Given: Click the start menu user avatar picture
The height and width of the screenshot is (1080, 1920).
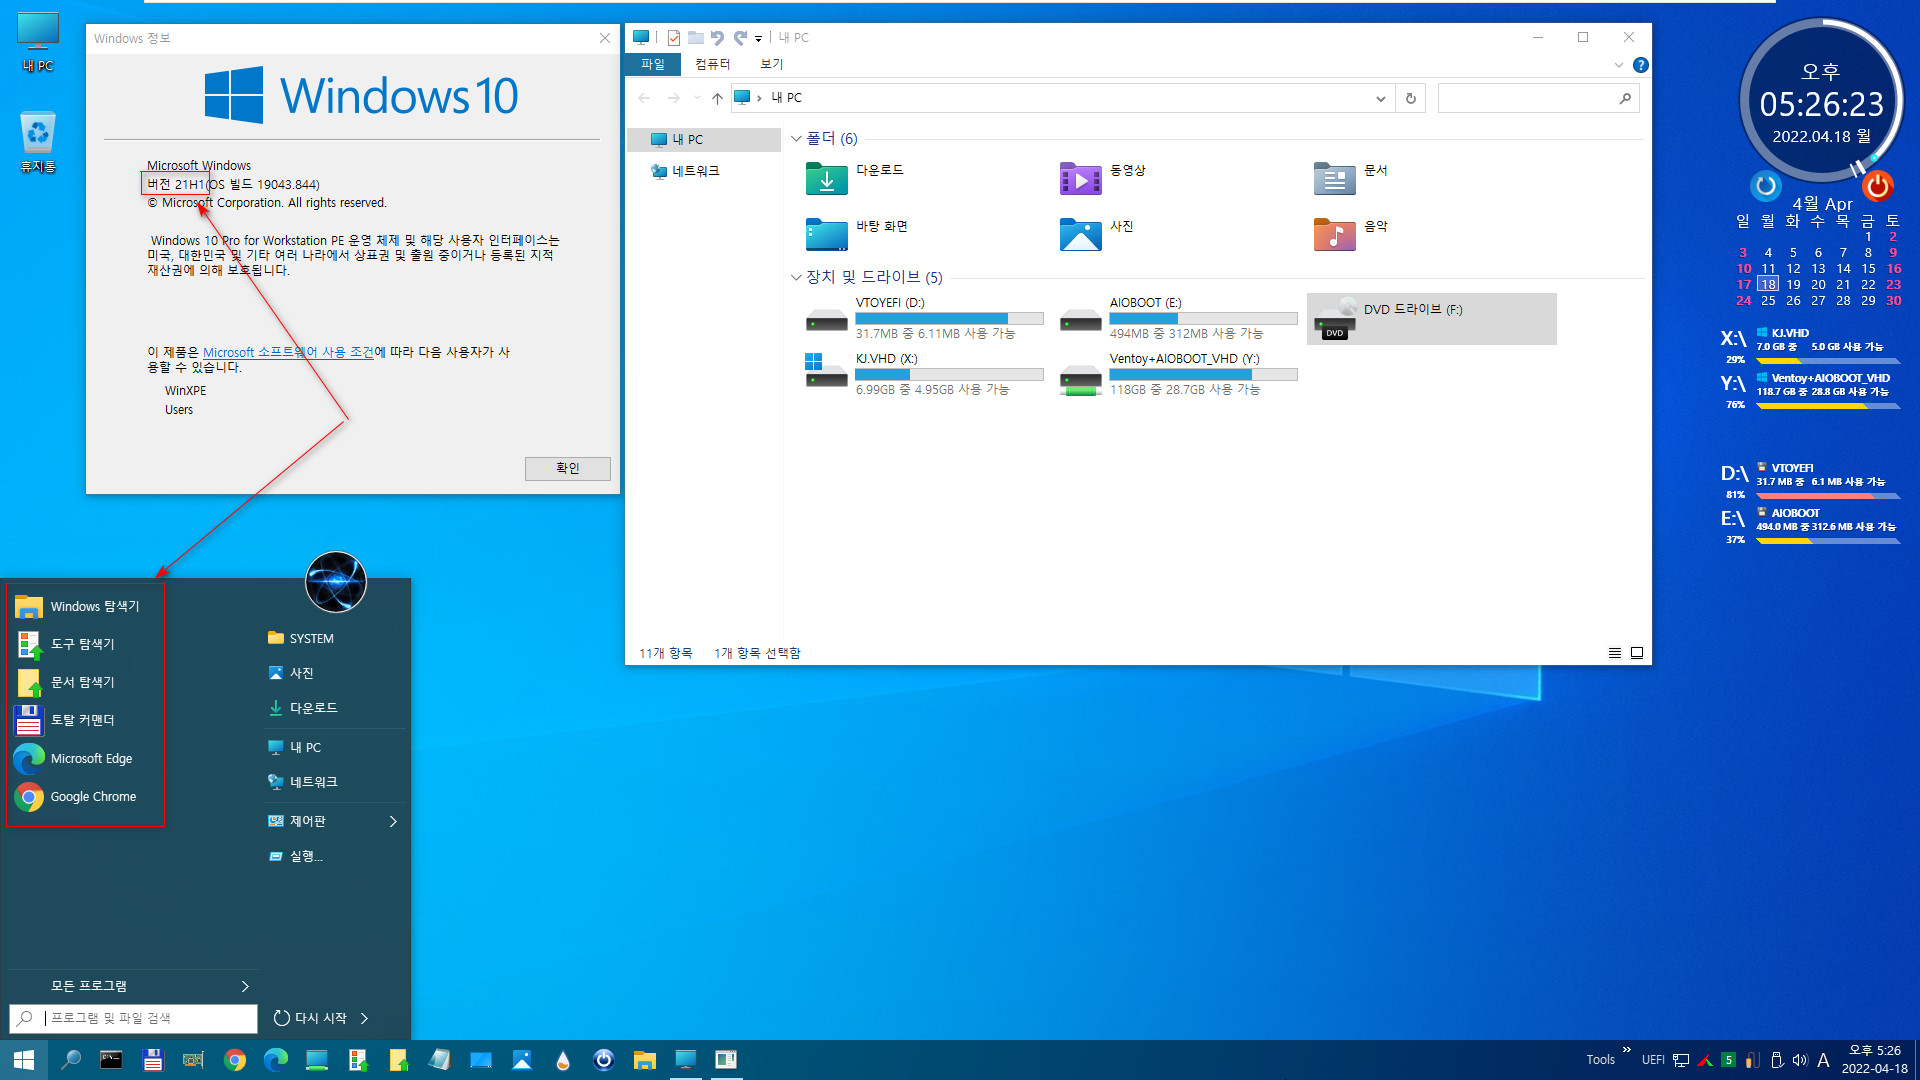Looking at the screenshot, I should pos(336,582).
